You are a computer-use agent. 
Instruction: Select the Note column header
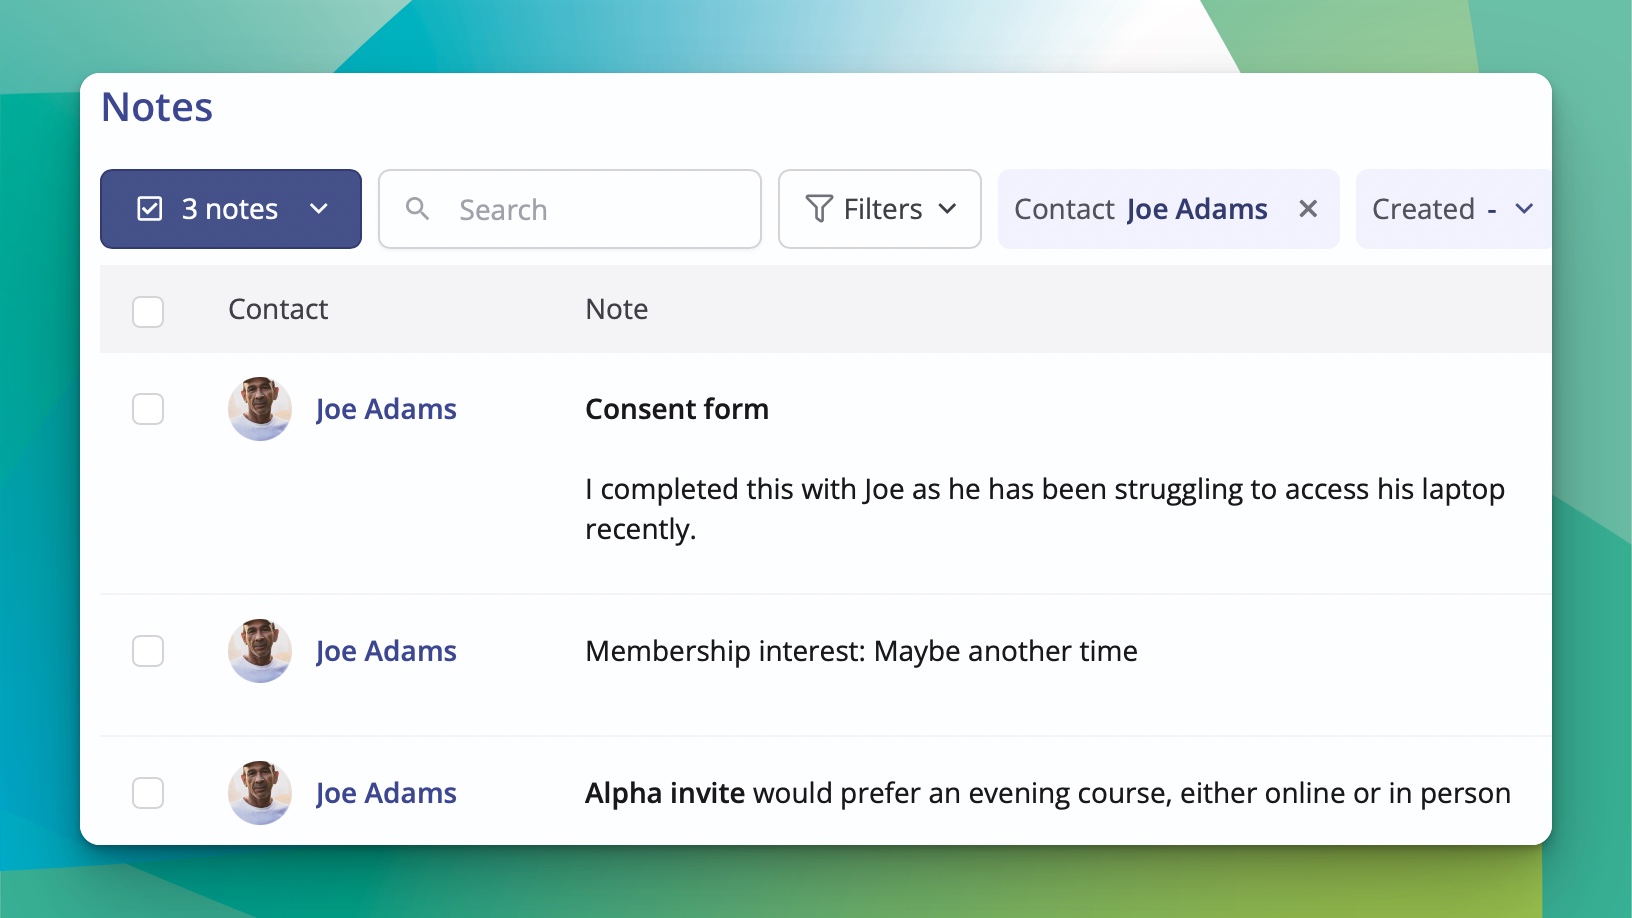[616, 309]
